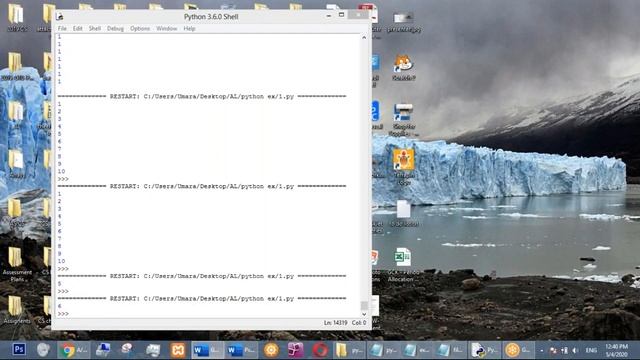This screenshot has height=360, width=640.
Task: Open the pink puzzle app in the taskbar
Action: tap(296, 350)
